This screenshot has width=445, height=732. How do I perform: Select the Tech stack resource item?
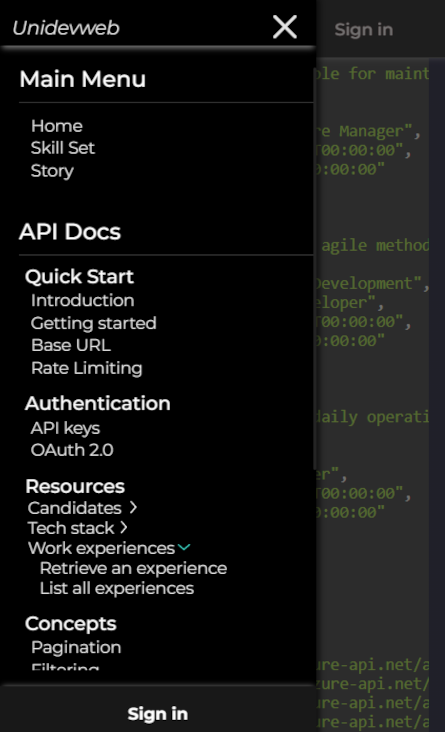pos(71,528)
